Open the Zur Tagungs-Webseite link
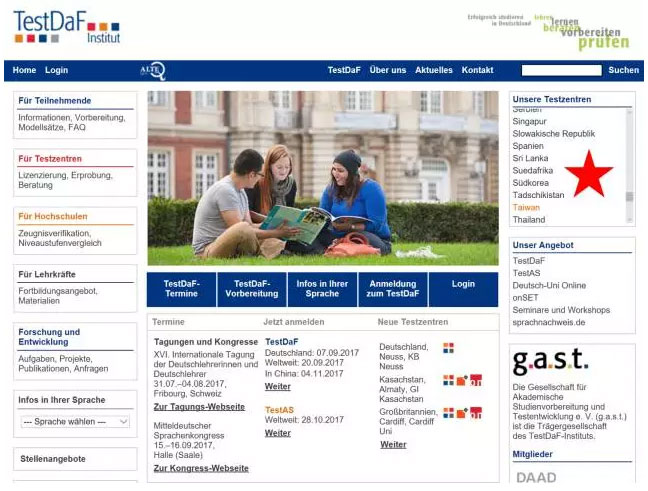 199,407
